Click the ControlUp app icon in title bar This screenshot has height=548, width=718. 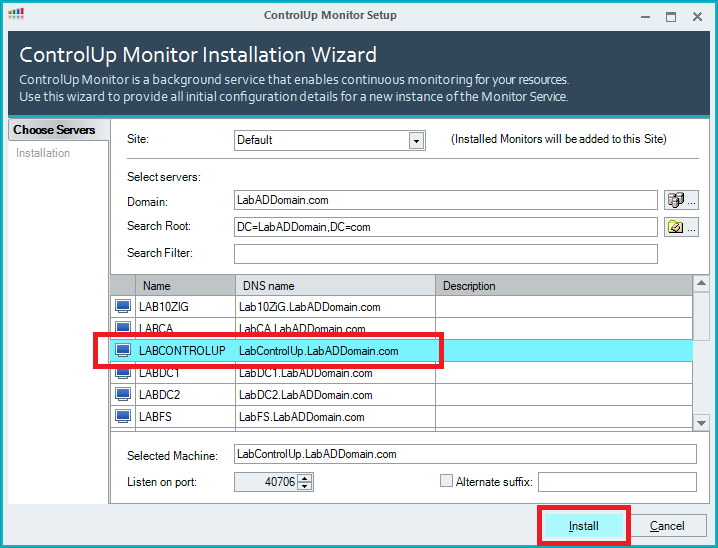[17, 15]
